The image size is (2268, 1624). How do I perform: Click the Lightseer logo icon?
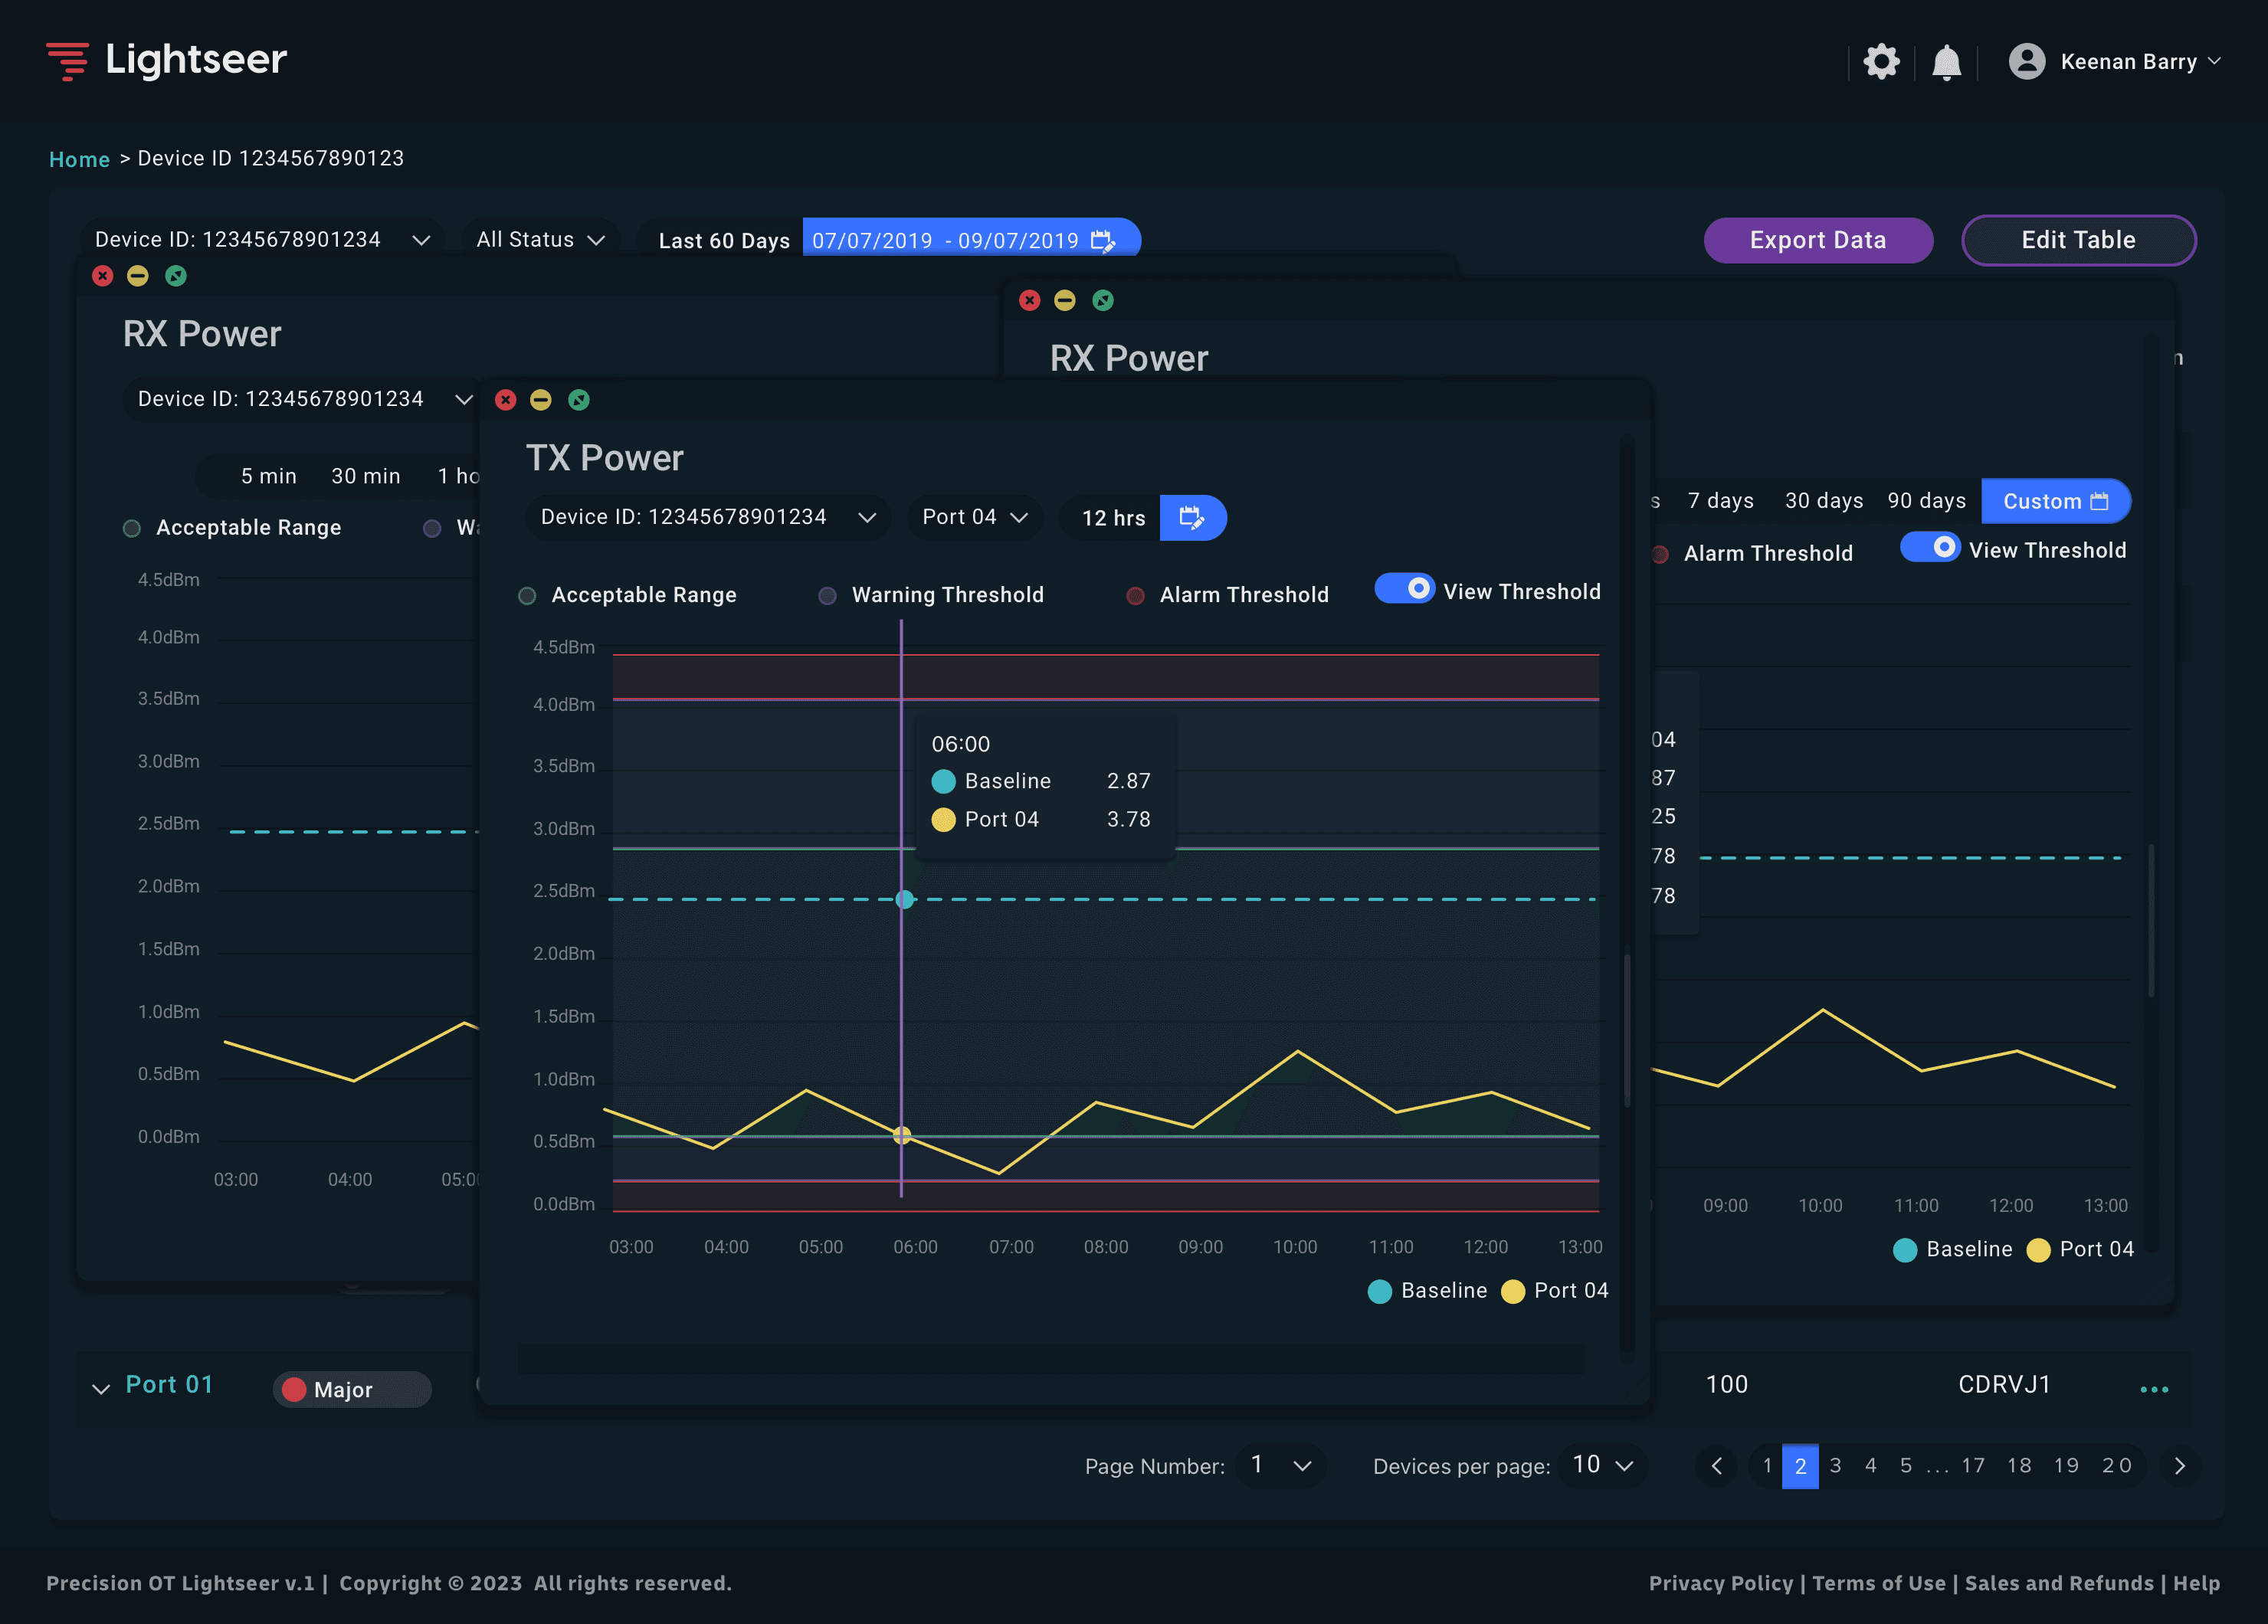coord(68,61)
